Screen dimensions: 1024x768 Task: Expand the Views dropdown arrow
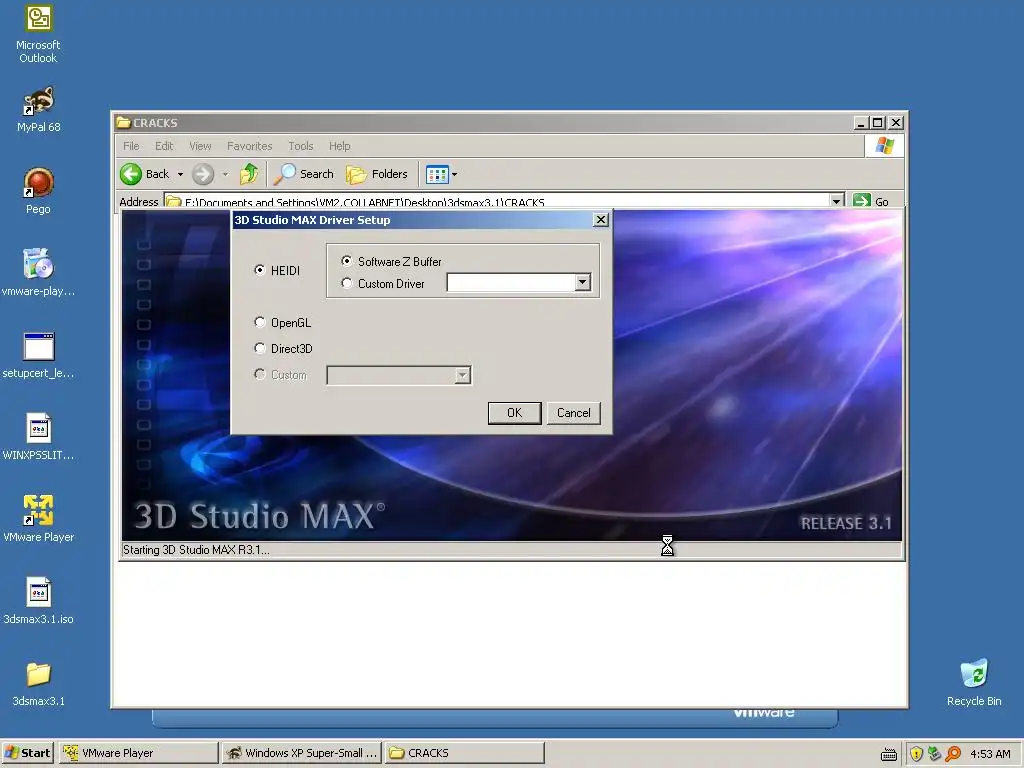click(455, 174)
